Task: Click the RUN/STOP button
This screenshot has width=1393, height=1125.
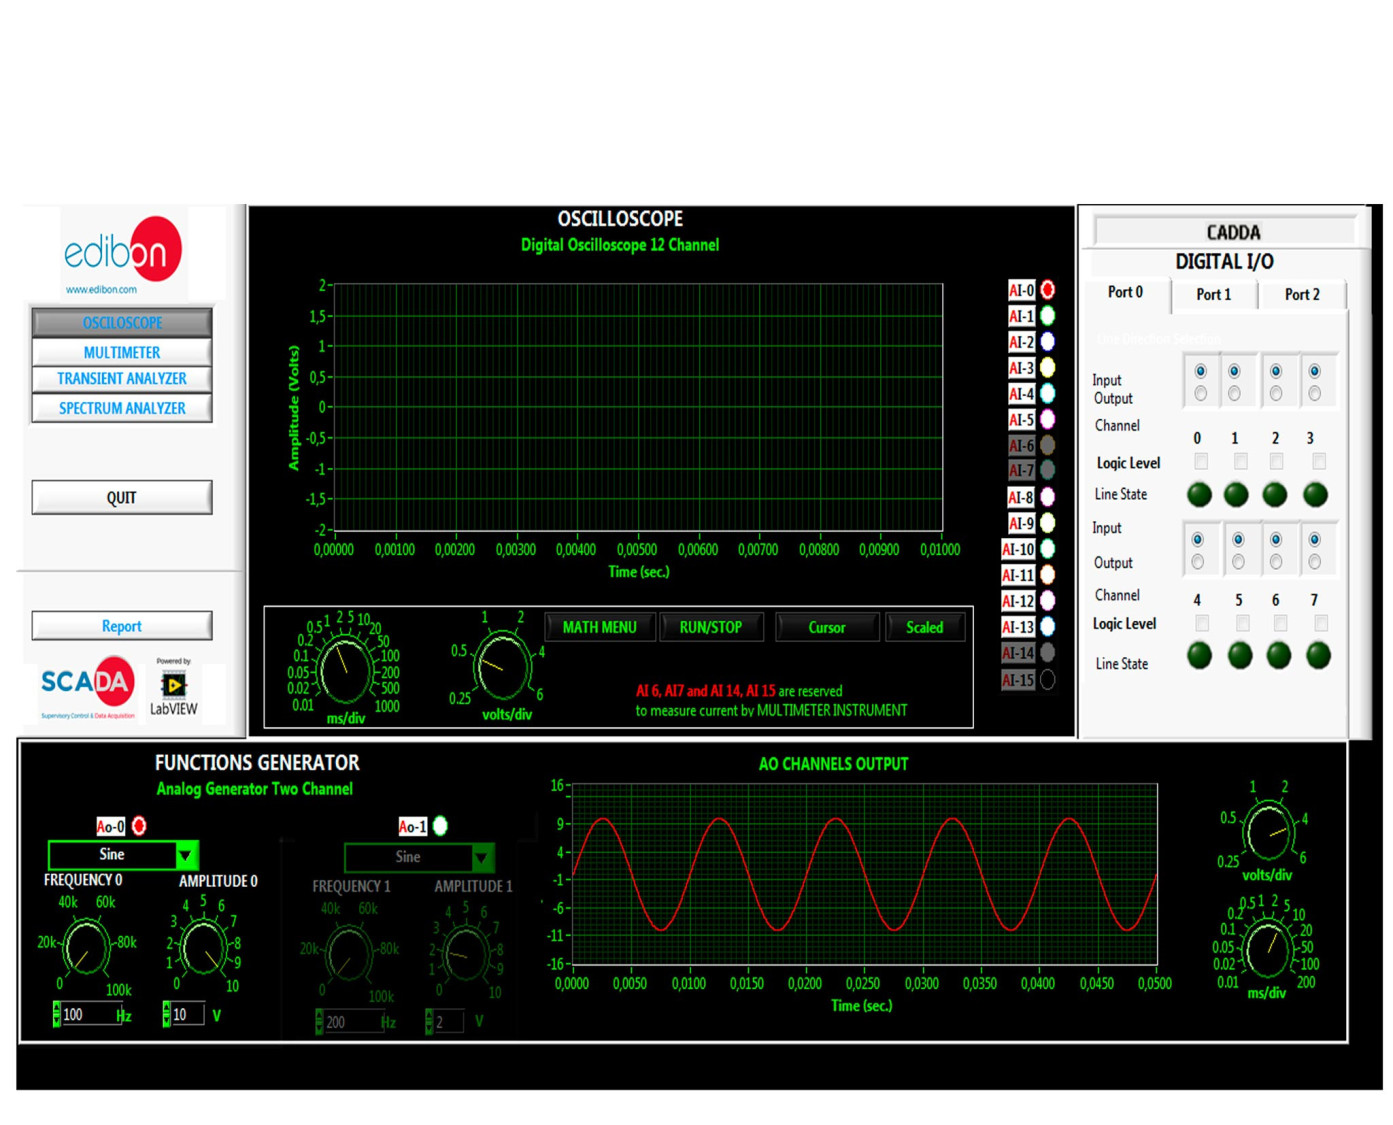Action: point(711,627)
